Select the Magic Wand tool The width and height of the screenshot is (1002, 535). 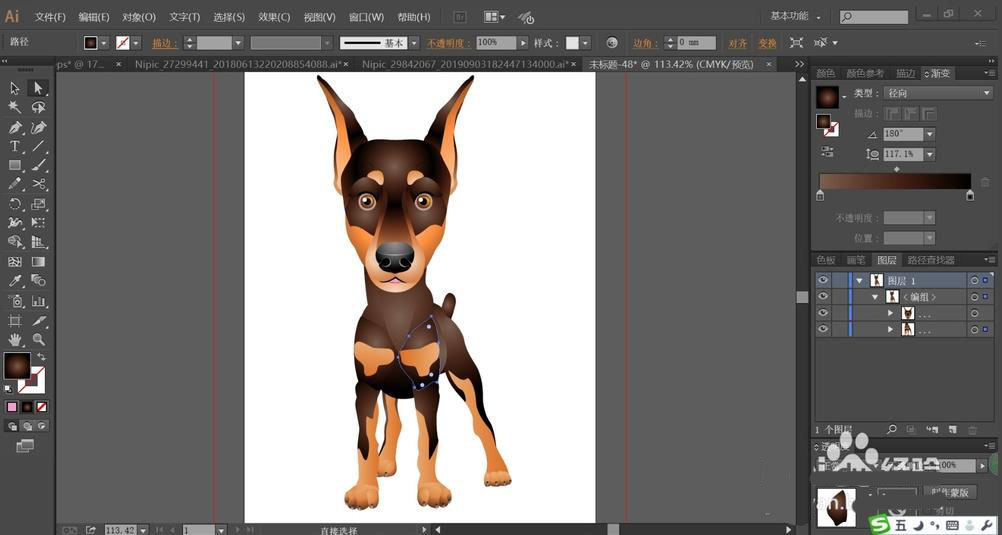pyautogui.click(x=15, y=107)
